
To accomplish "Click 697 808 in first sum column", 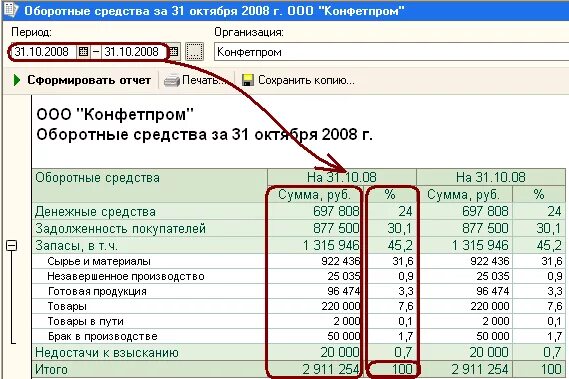I will tap(336, 211).
